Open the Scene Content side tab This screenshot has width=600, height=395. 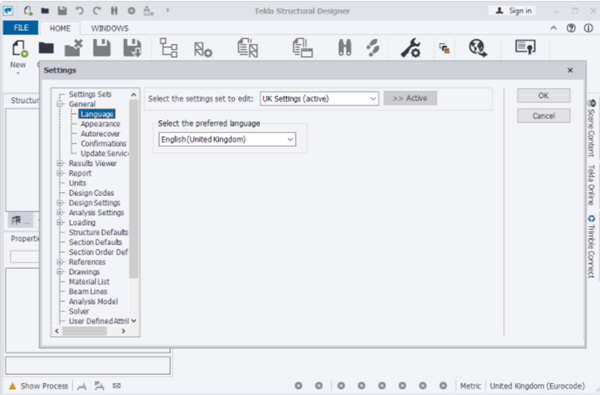click(591, 128)
